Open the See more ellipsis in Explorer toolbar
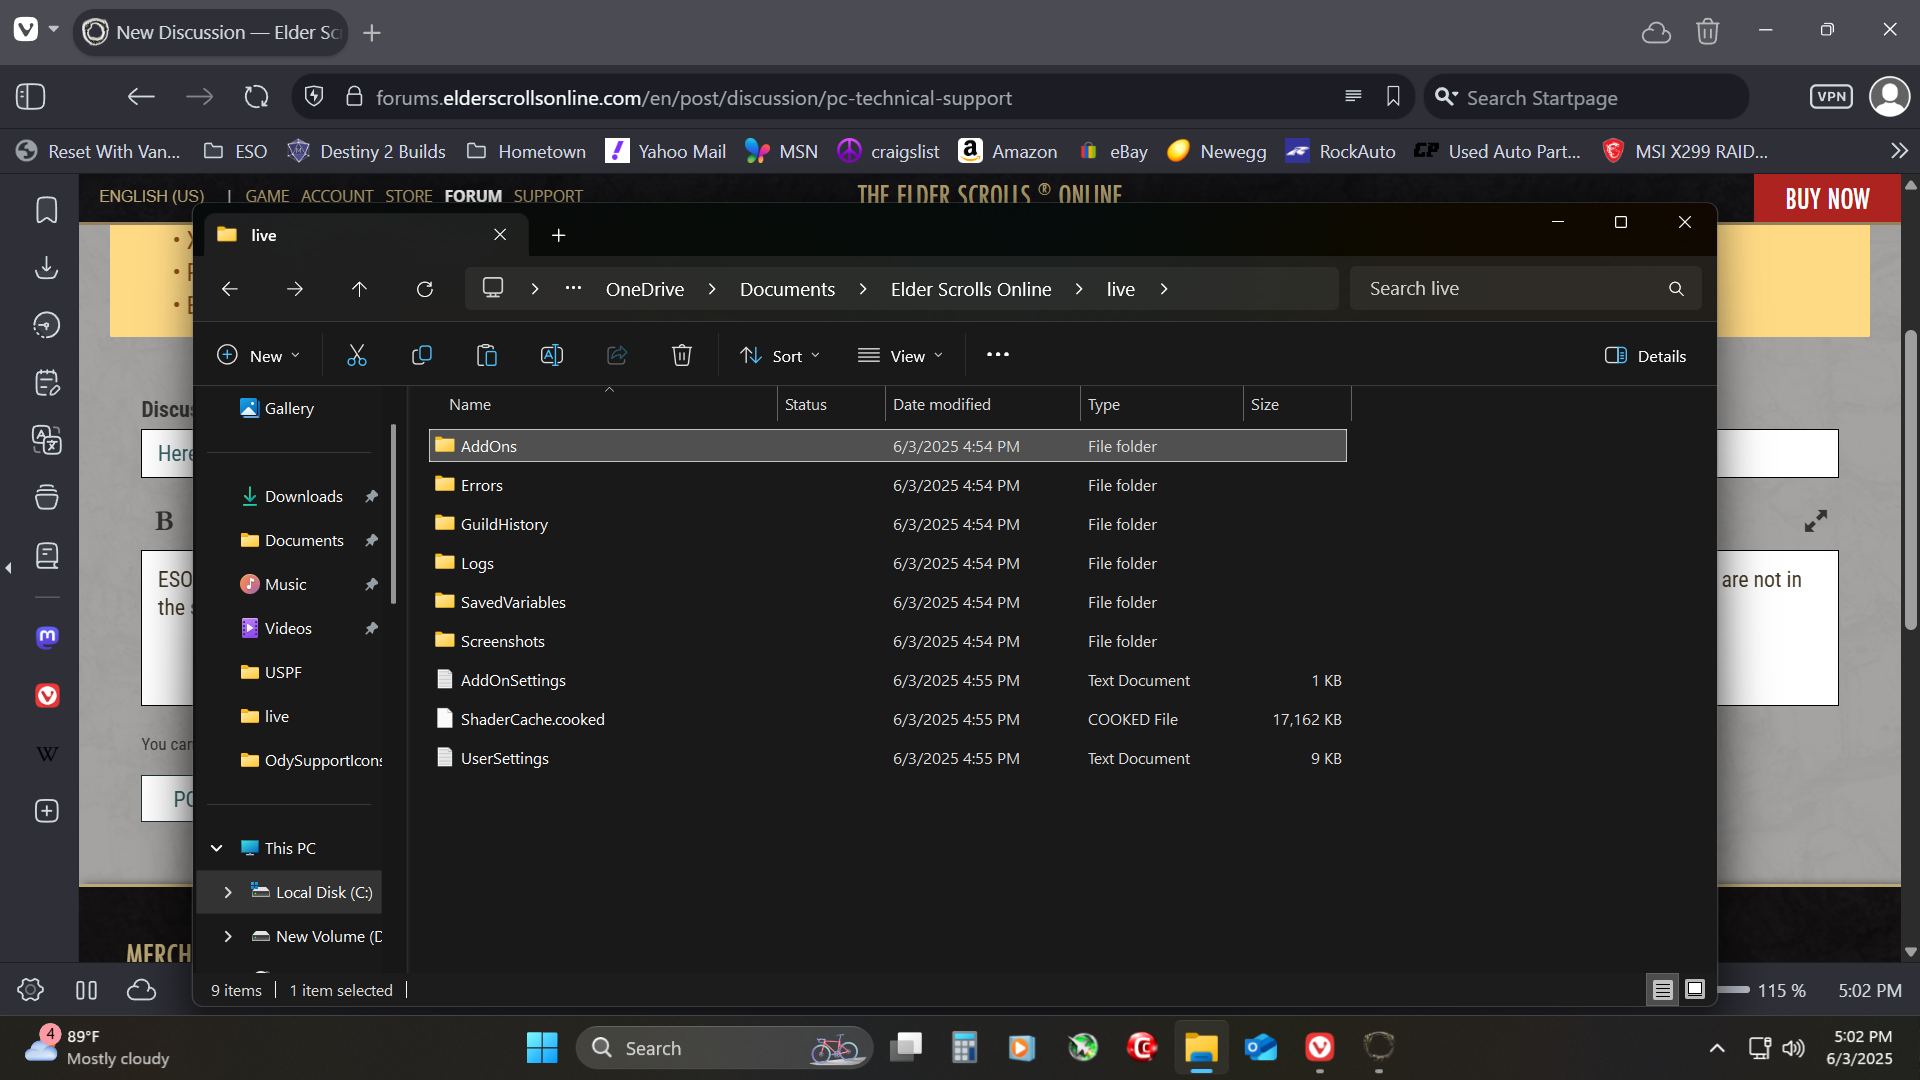The width and height of the screenshot is (1920, 1080). pos(998,355)
